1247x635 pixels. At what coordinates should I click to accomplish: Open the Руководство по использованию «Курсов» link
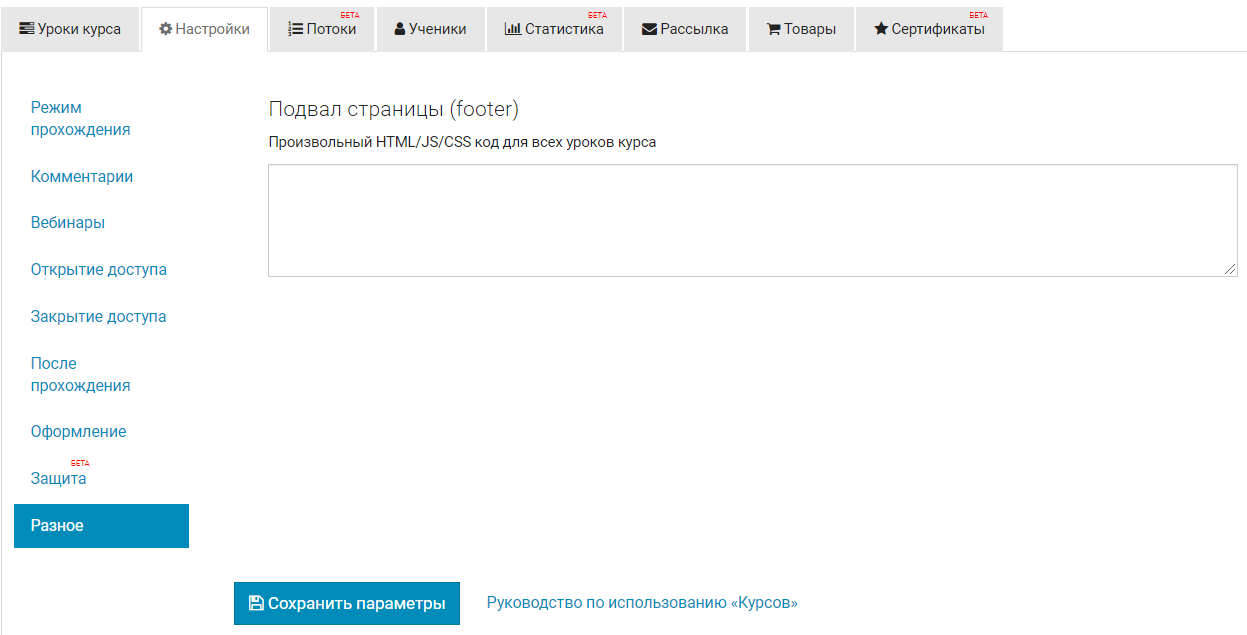point(642,602)
